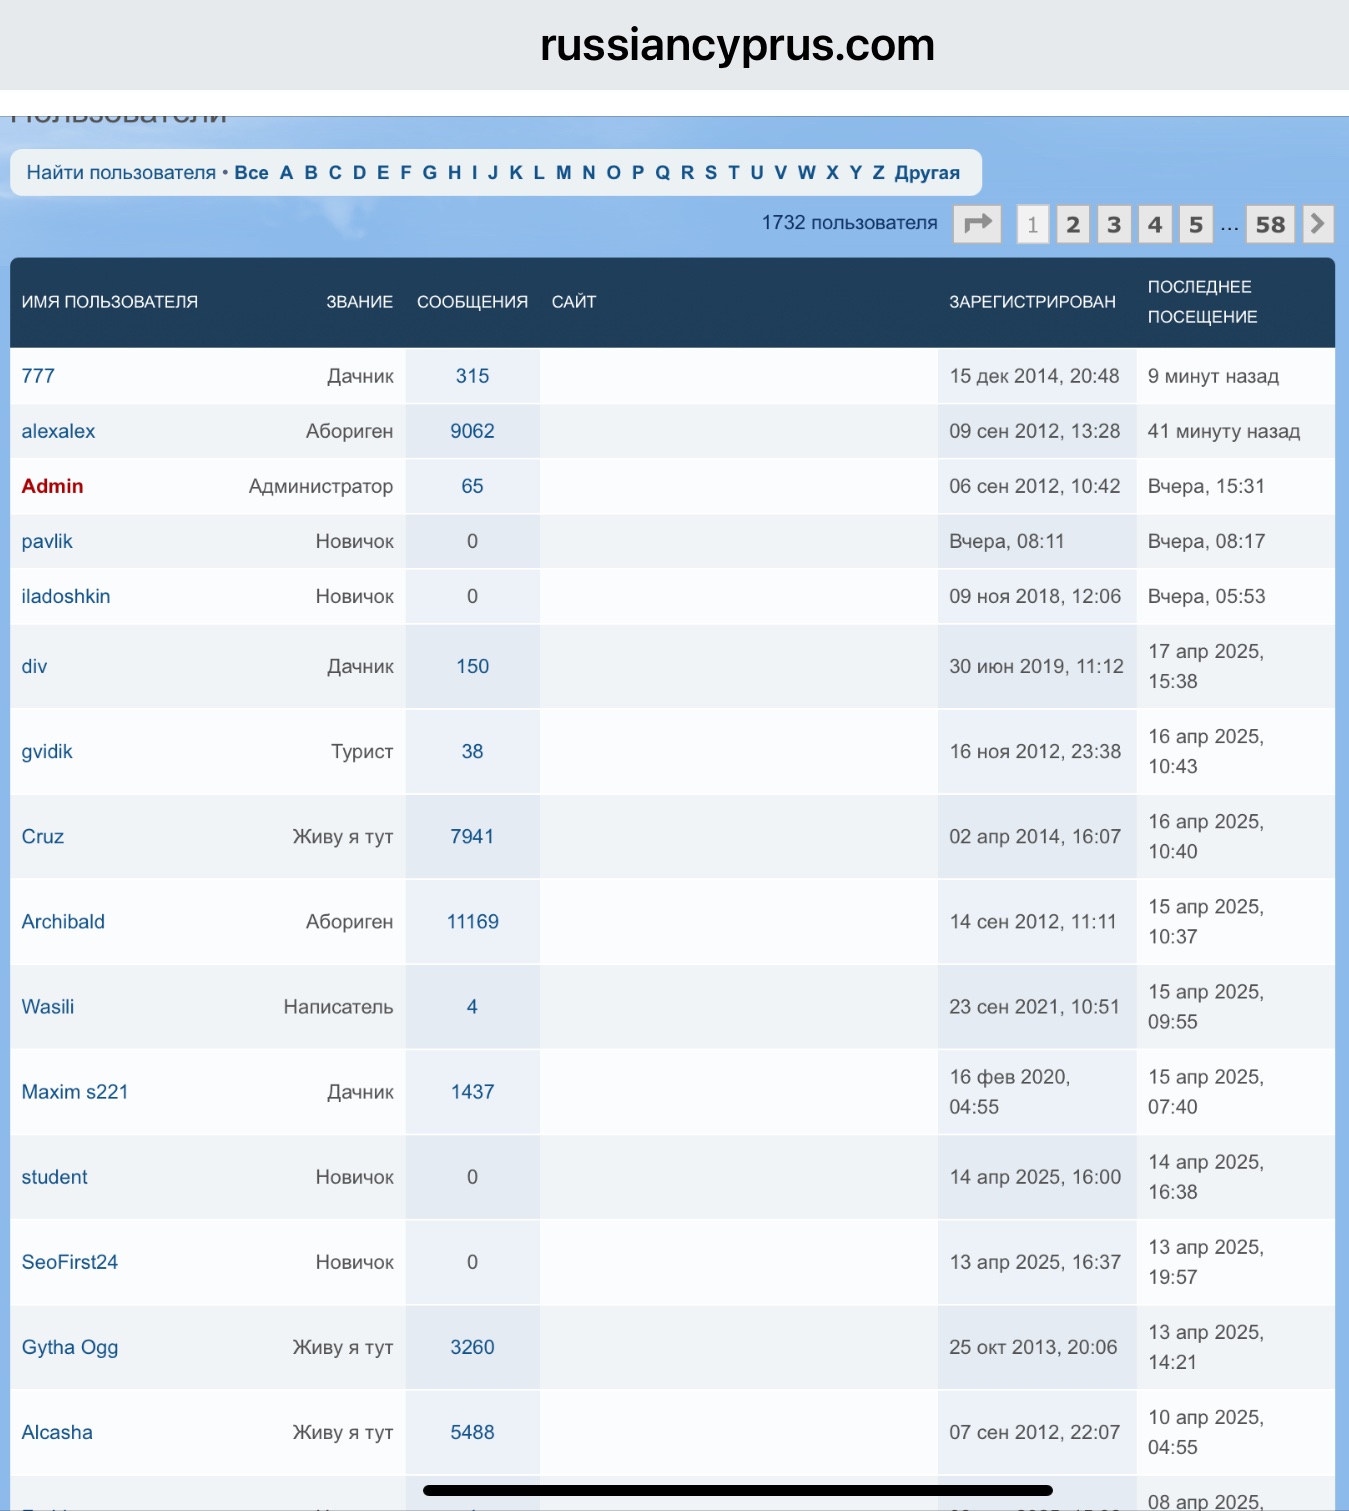Screen dimensions: 1349x1511
Task: Filter users by letter A
Action: [x=286, y=172]
